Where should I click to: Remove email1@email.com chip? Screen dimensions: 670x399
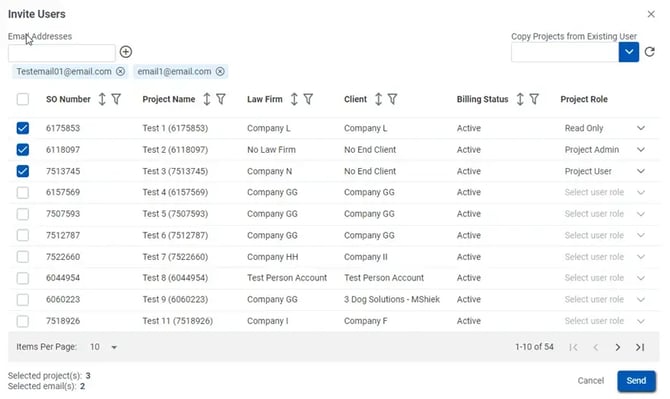[220, 71]
